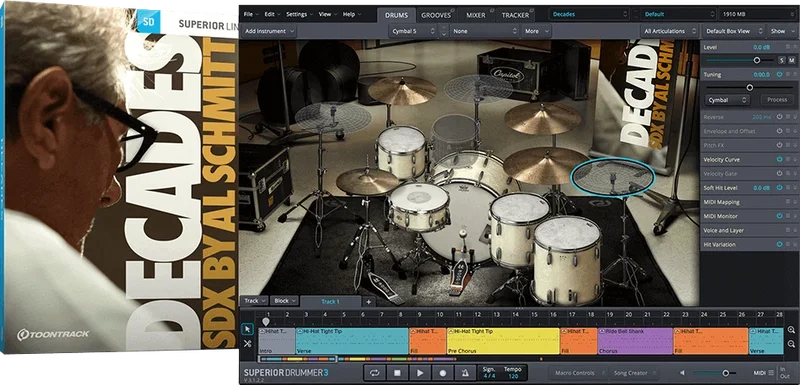Open Macro Controls panel
Viewport: 800px width, 385px height.
tap(577, 373)
